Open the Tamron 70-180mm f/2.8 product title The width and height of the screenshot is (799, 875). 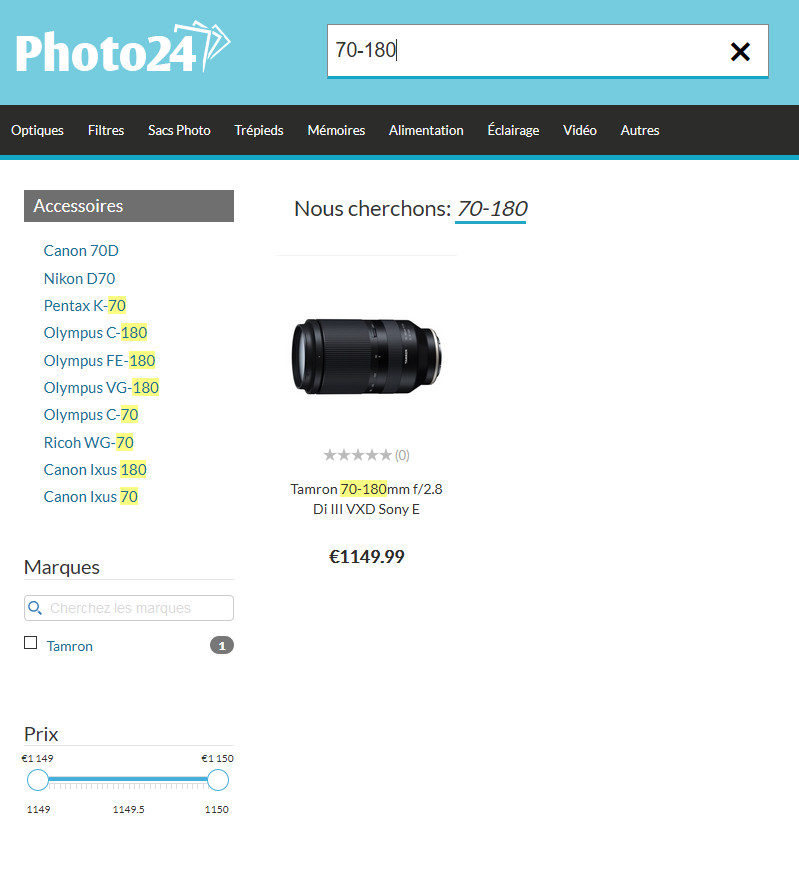(x=366, y=499)
